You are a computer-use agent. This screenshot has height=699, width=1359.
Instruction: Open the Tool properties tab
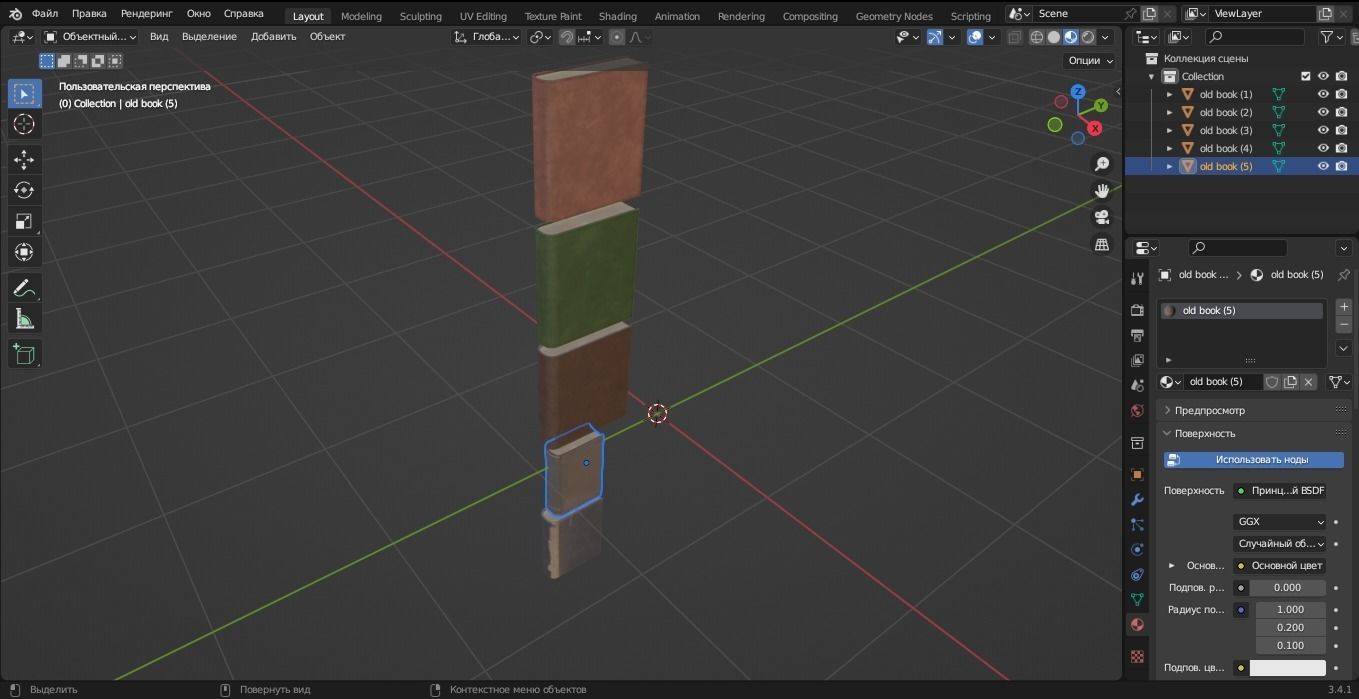point(1137,279)
